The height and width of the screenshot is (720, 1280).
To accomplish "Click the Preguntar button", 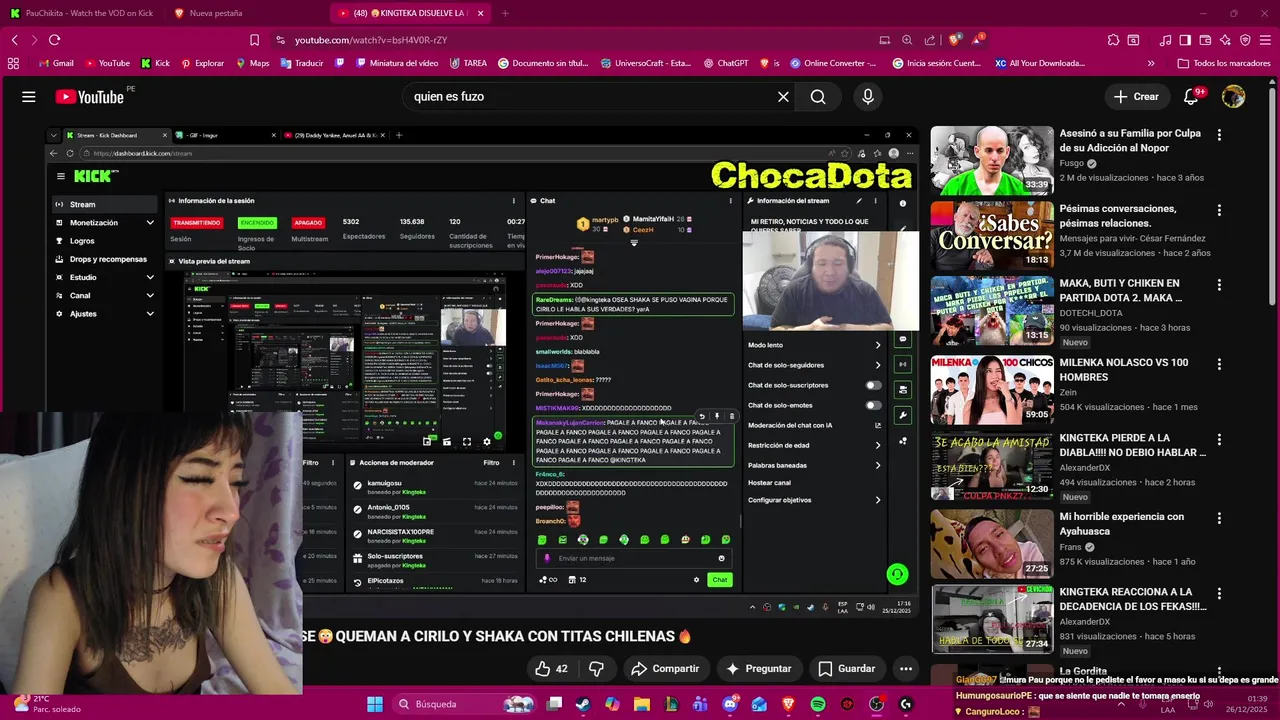I will (x=758, y=669).
